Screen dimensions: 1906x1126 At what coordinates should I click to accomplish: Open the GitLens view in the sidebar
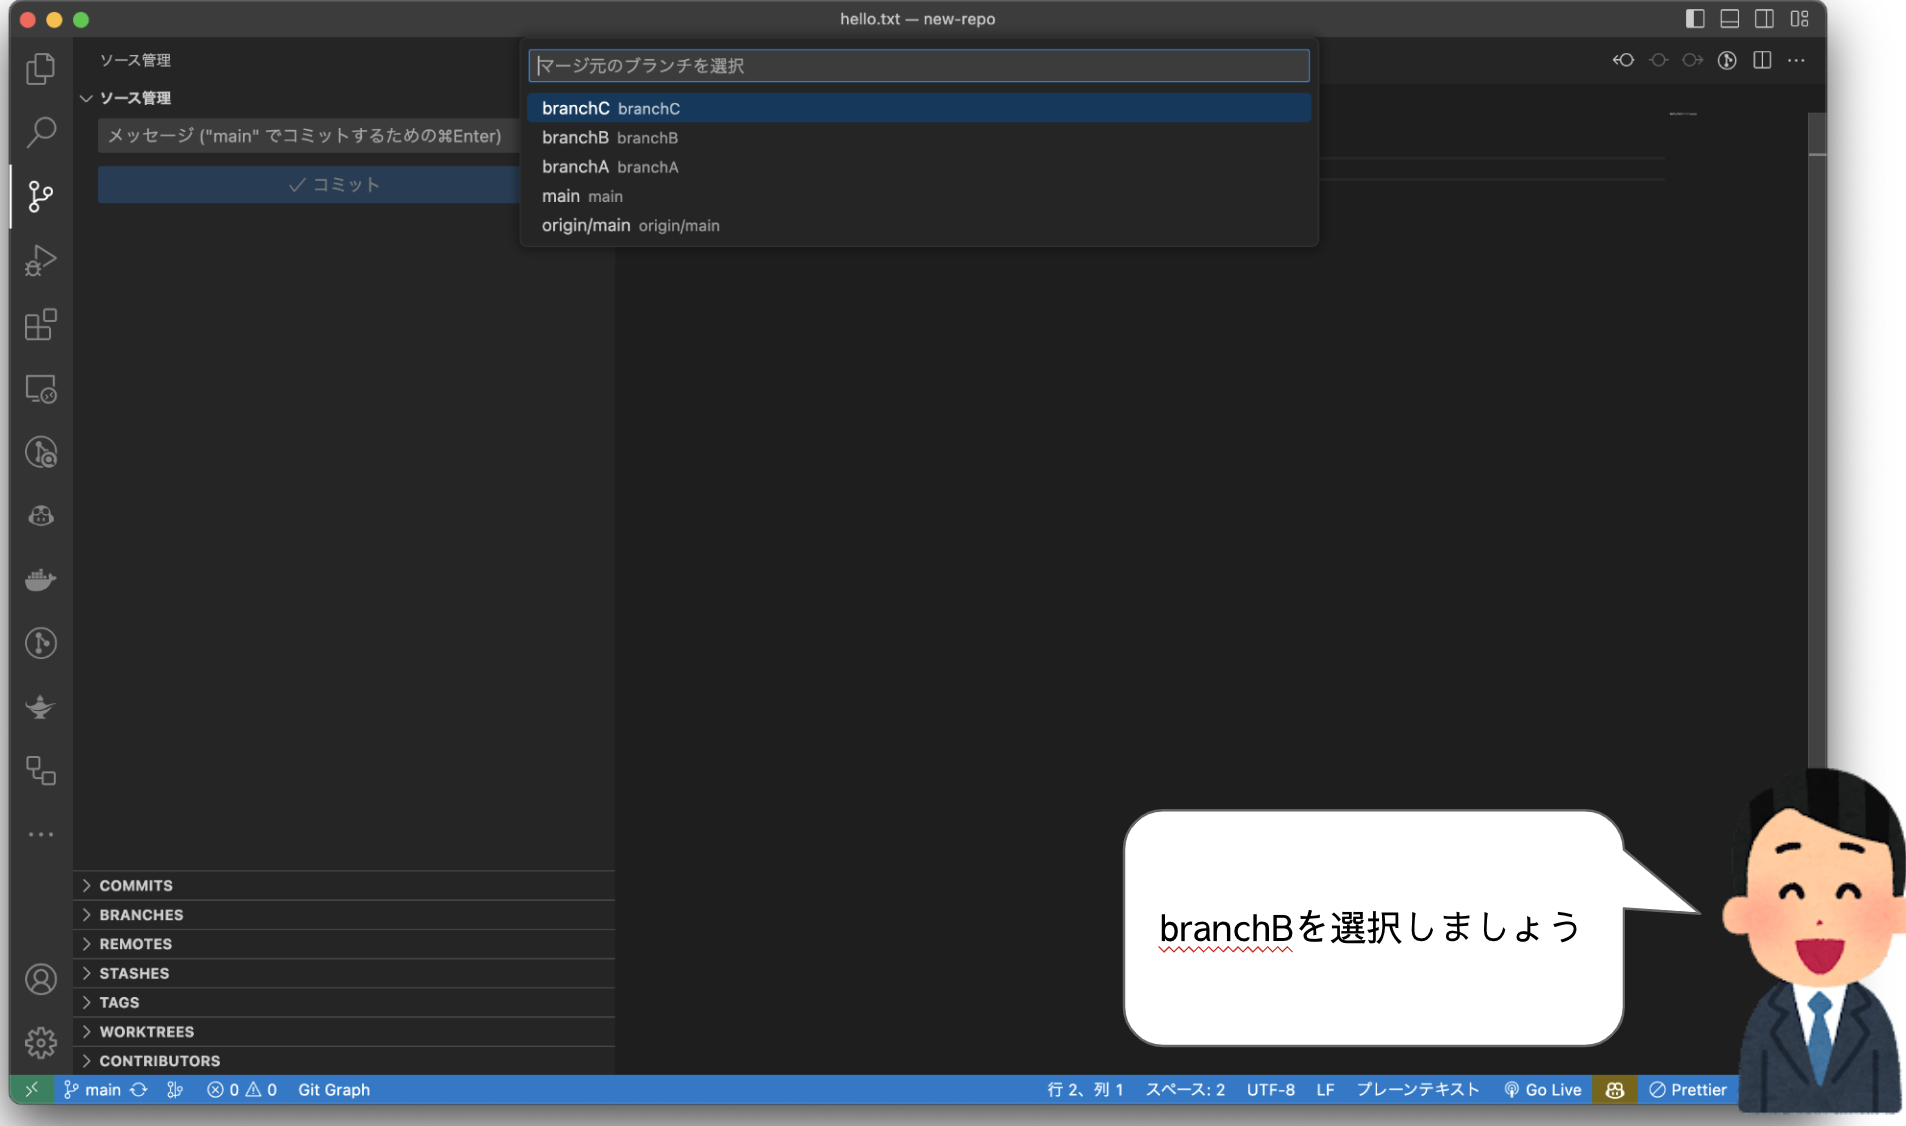coord(41,452)
